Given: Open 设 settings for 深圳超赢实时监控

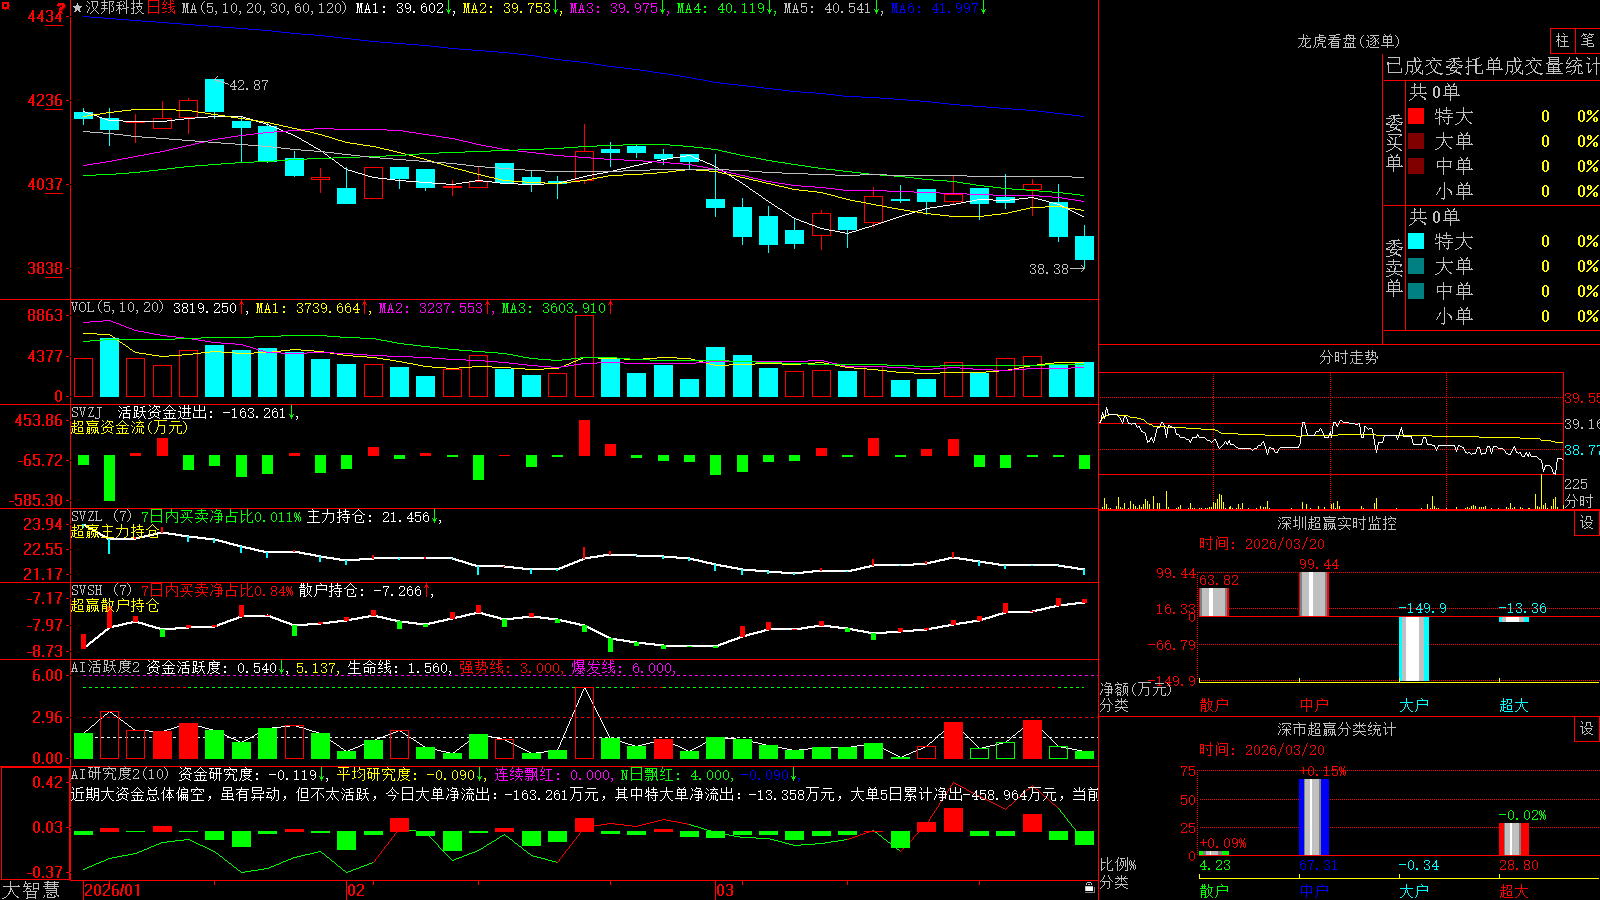Looking at the screenshot, I should 1587,523.
